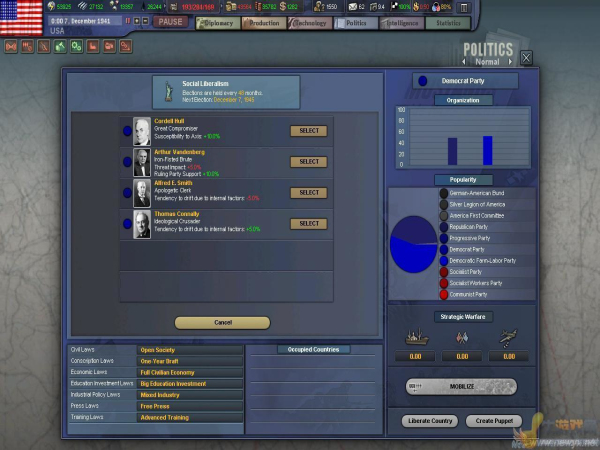
Task: Click the Liberate Country button
Action: [x=430, y=421]
